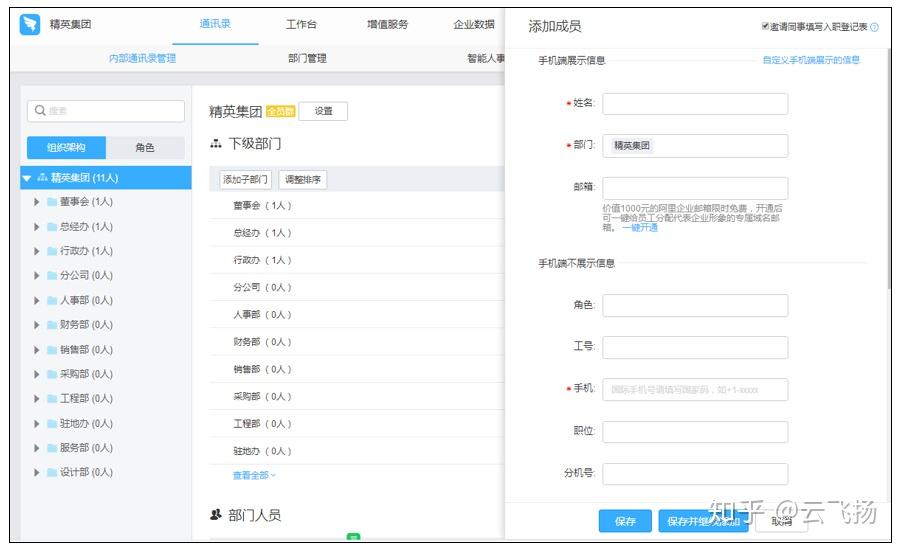Click the 分机号 input field
This screenshot has height=549, width=900.
coord(695,474)
